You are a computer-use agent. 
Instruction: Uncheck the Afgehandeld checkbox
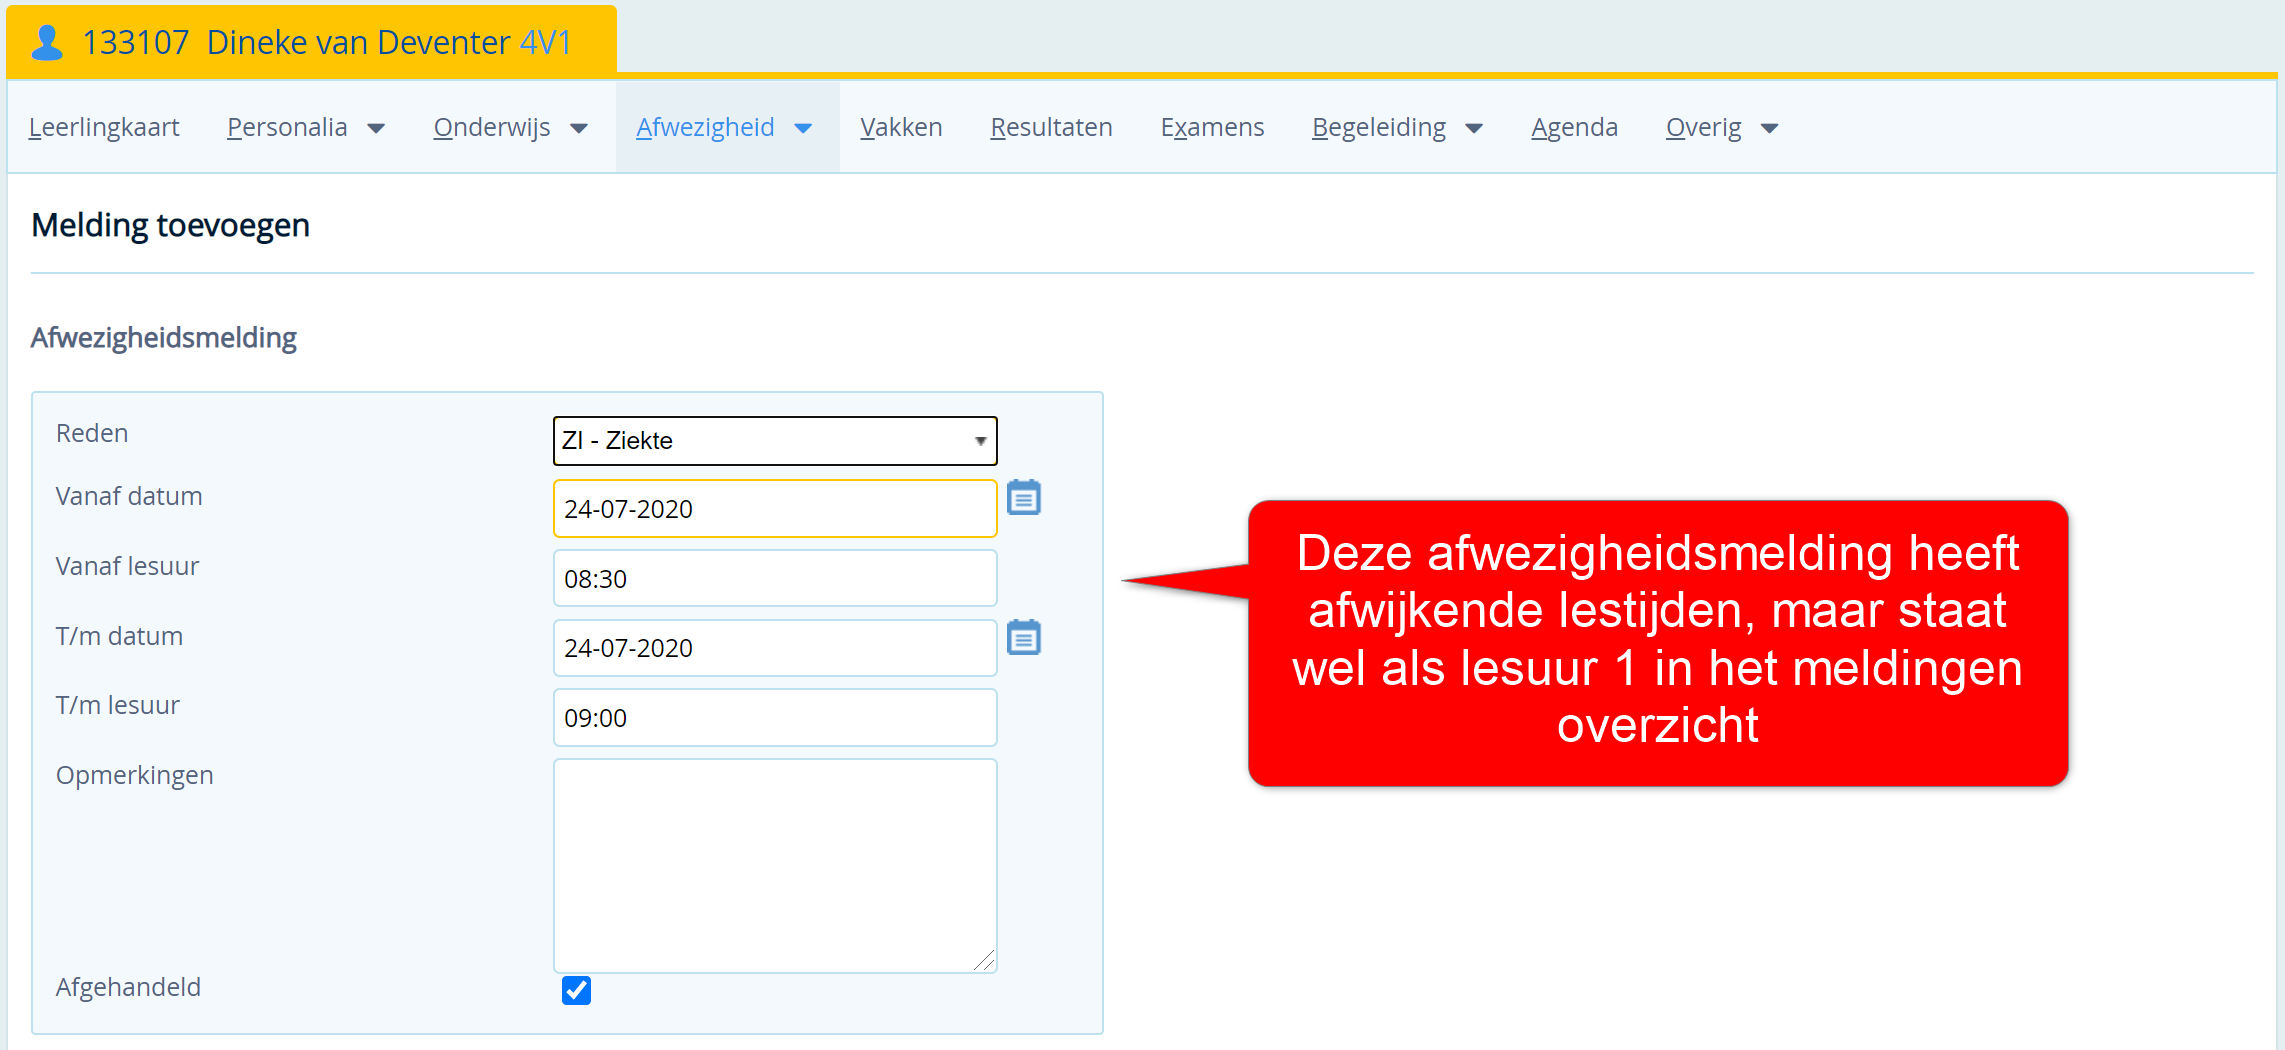pyautogui.click(x=576, y=990)
